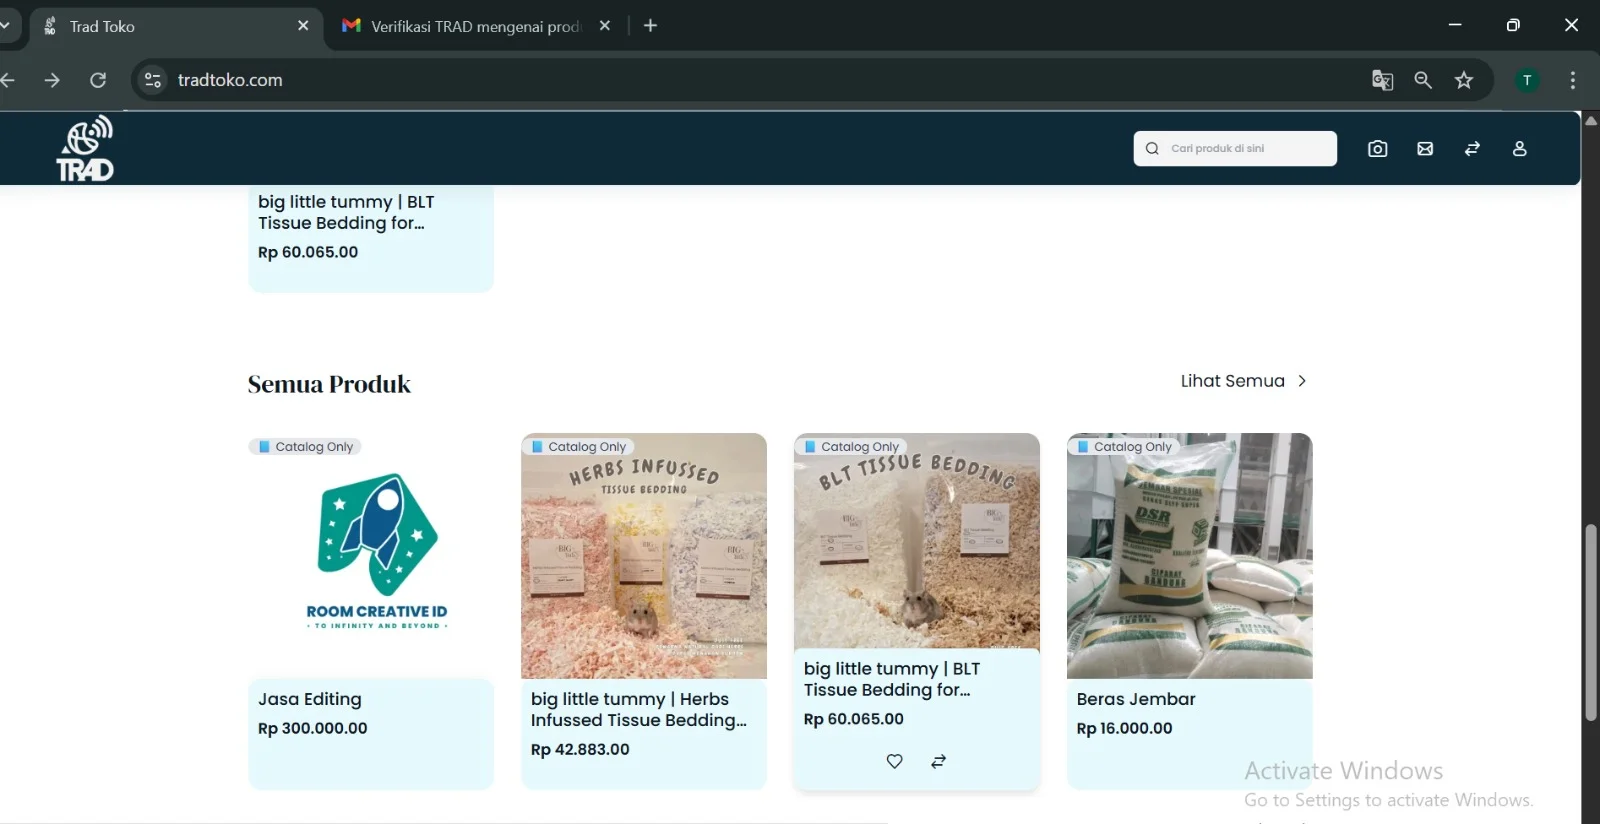The width and height of the screenshot is (1600, 824).
Task: View site information for tradtoko.com
Action: point(153,80)
